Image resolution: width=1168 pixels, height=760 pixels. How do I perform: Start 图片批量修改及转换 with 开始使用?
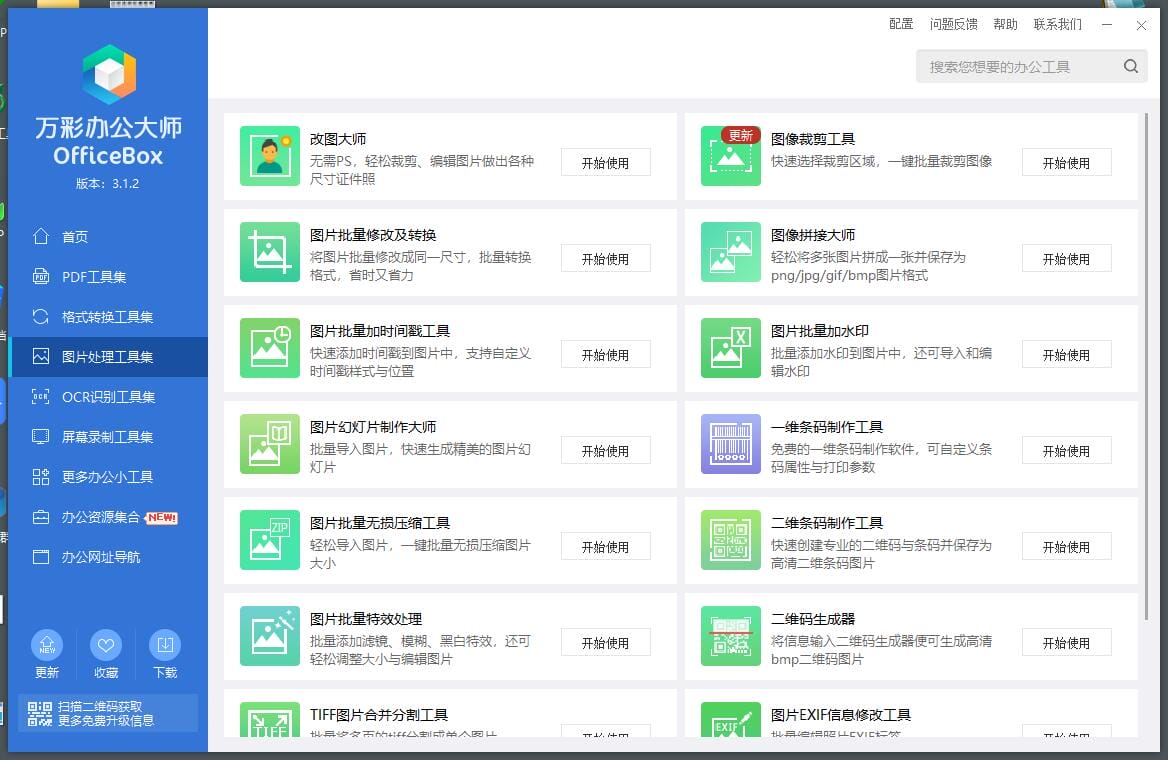(606, 259)
